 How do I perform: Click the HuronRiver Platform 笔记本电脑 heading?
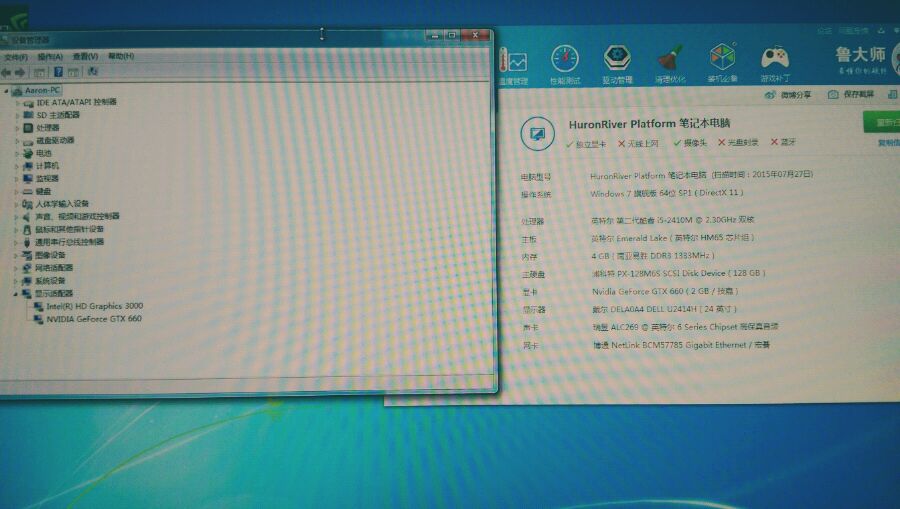pos(649,124)
